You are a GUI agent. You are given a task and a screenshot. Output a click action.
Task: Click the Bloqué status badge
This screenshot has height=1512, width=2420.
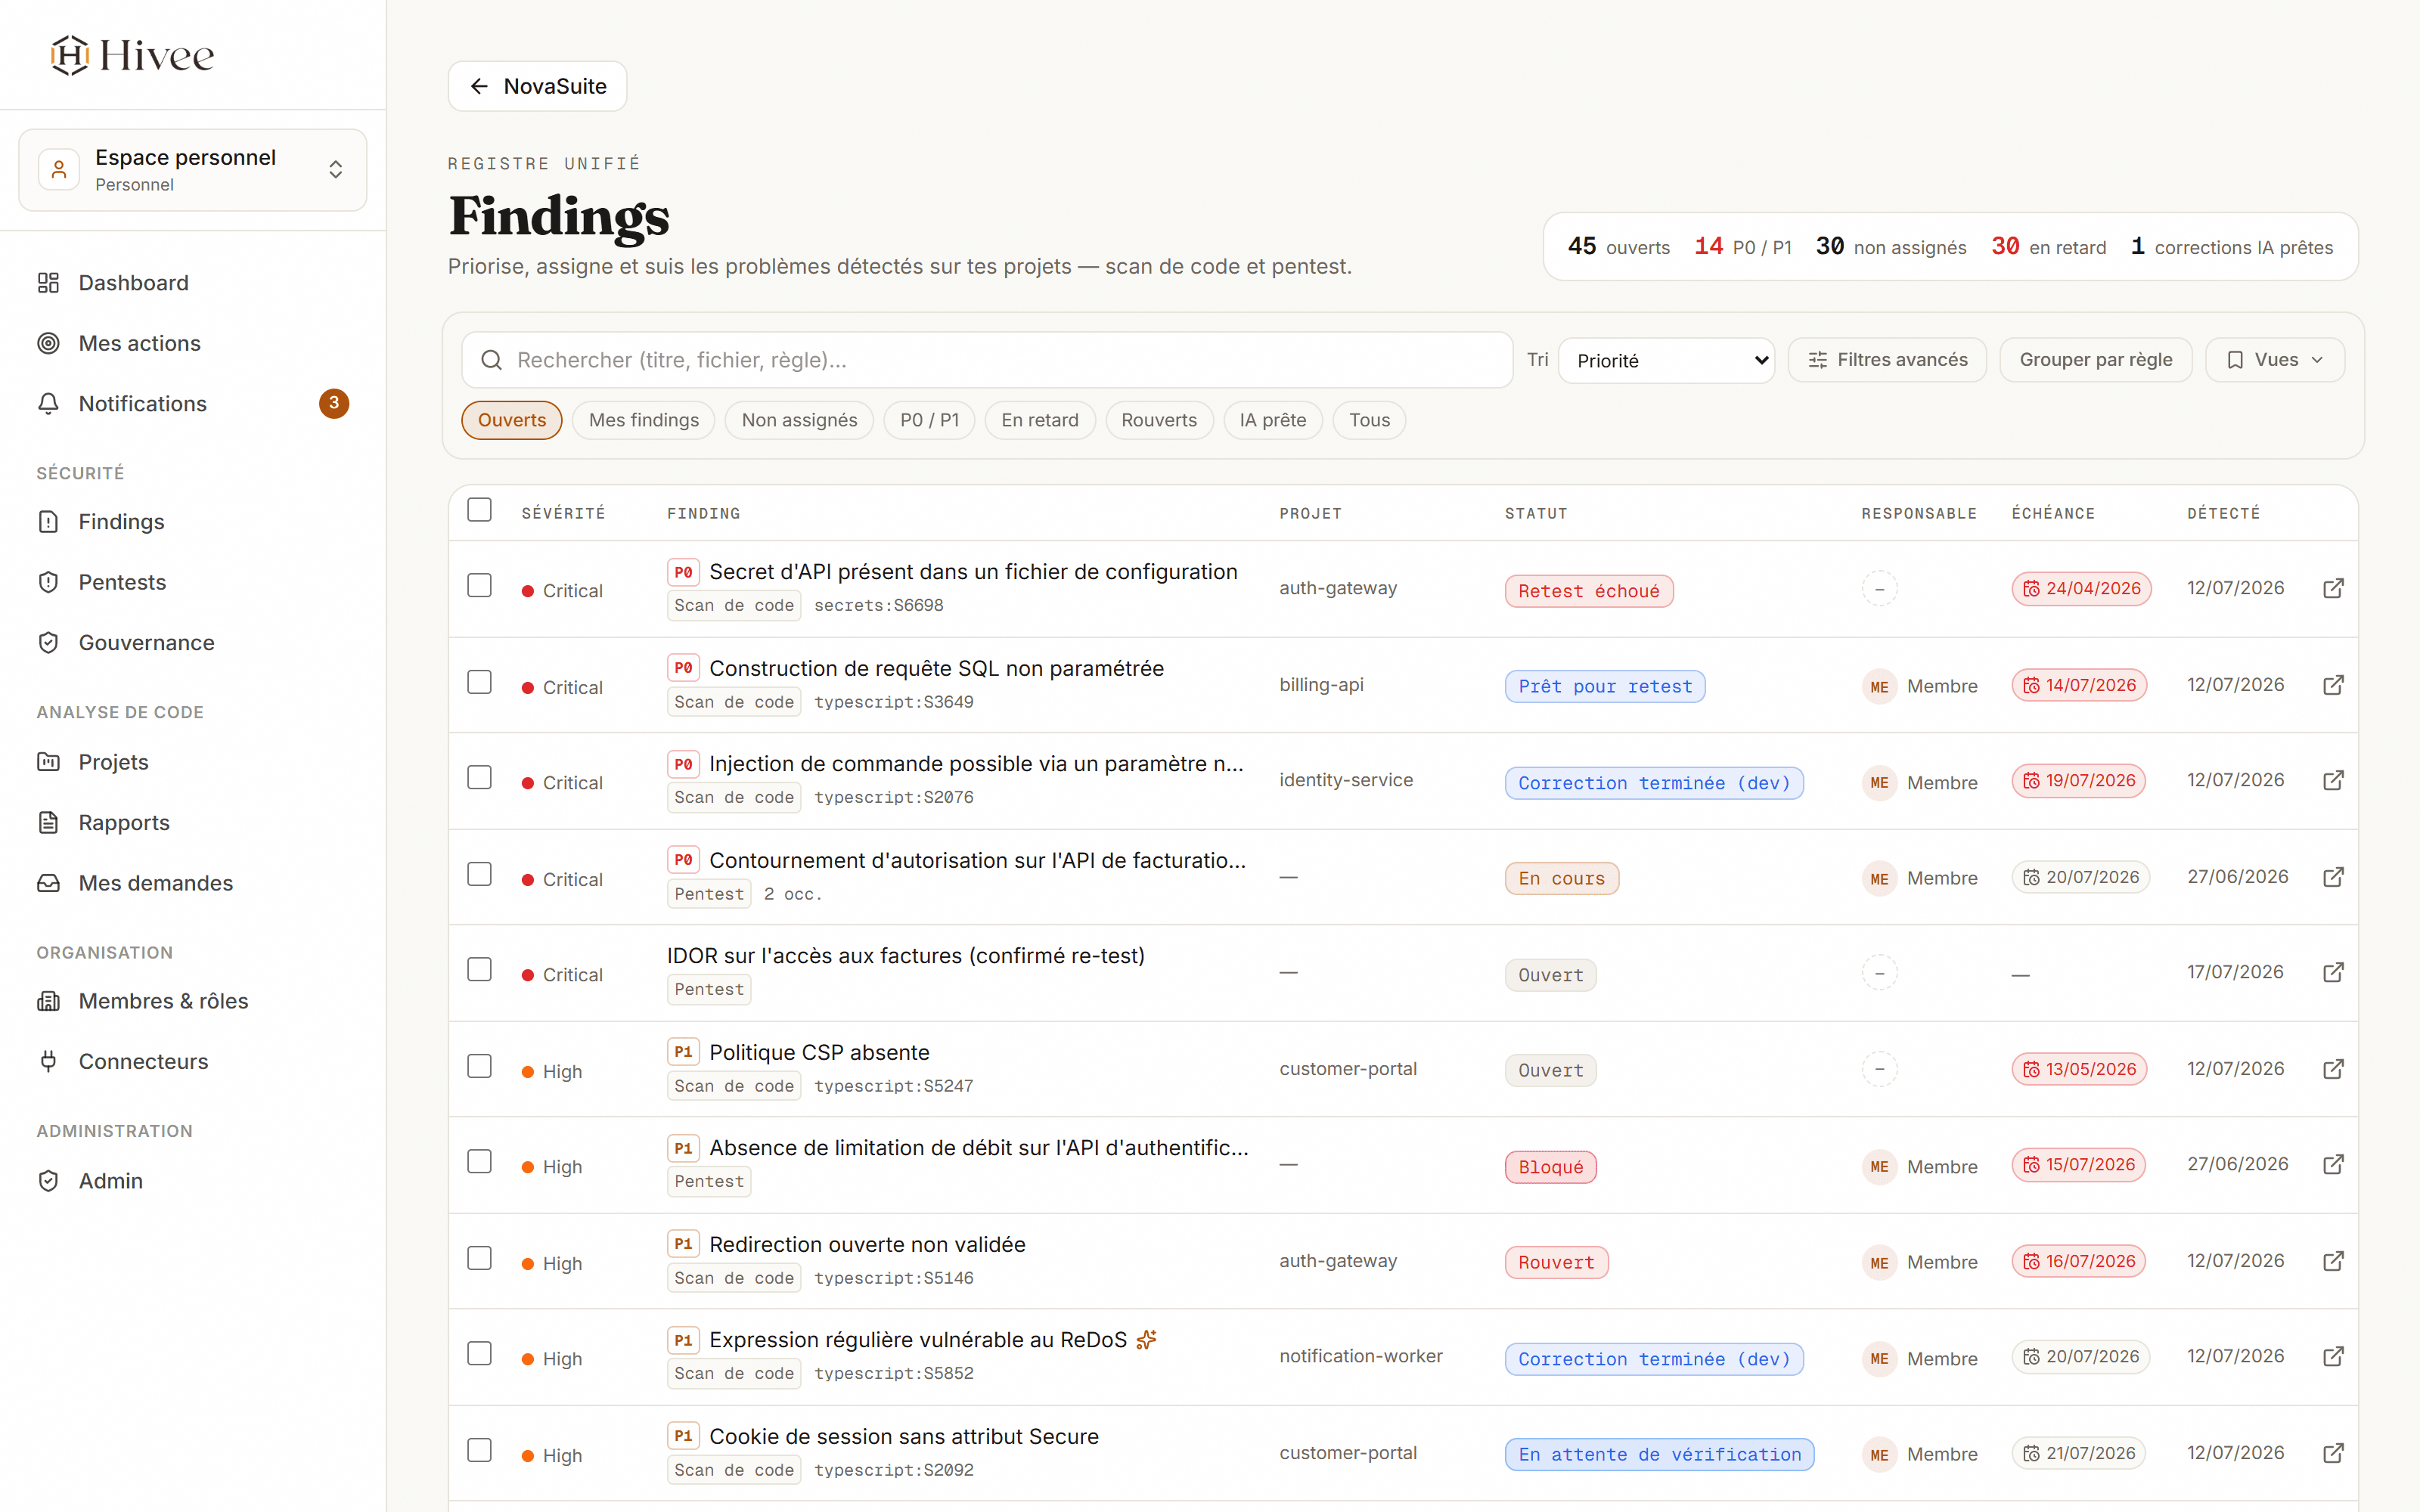pos(1551,1167)
